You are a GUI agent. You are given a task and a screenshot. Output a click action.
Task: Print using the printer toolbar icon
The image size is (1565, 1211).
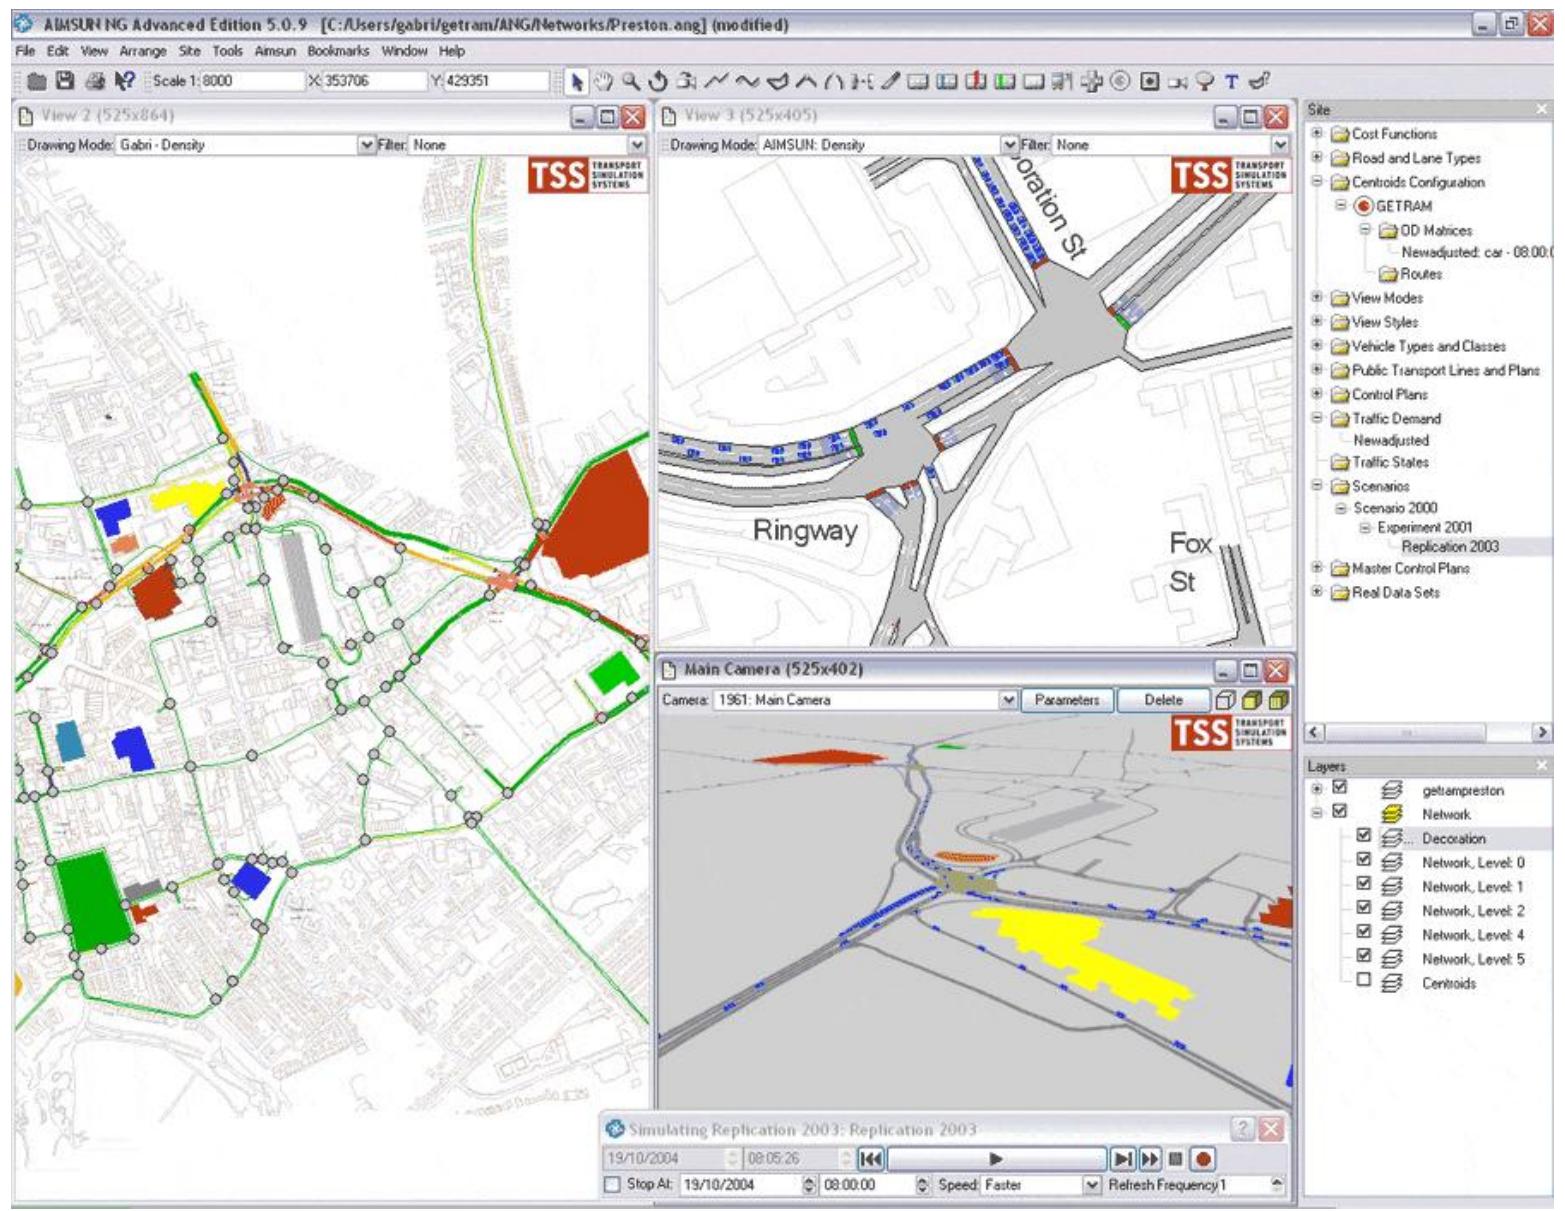95,81
